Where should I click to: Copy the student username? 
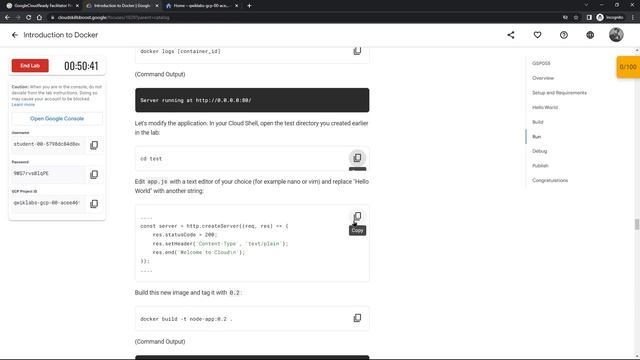pyautogui.click(x=94, y=145)
